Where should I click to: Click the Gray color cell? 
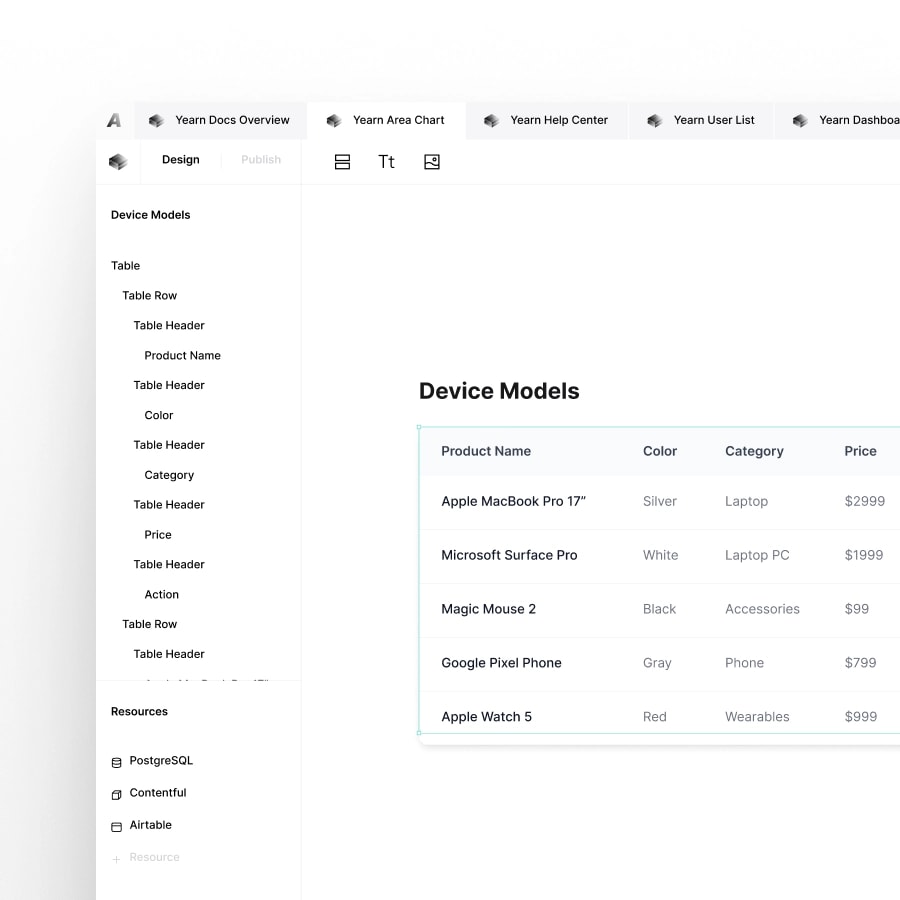tap(657, 663)
